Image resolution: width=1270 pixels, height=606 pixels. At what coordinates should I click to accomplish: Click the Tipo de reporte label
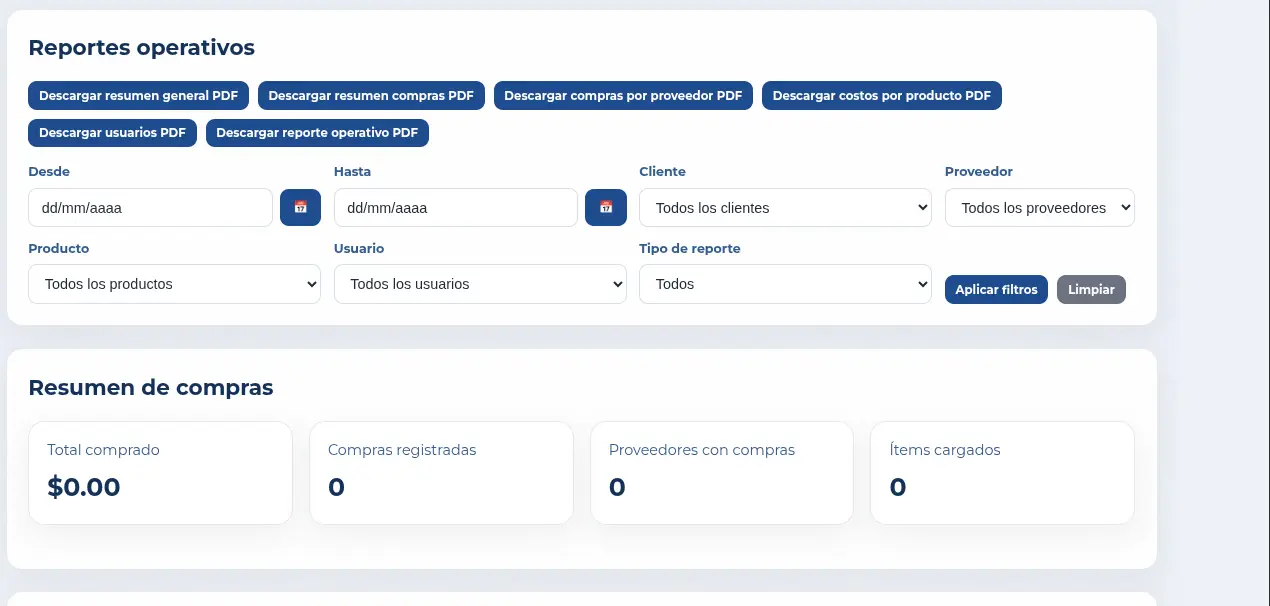coord(690,248)
